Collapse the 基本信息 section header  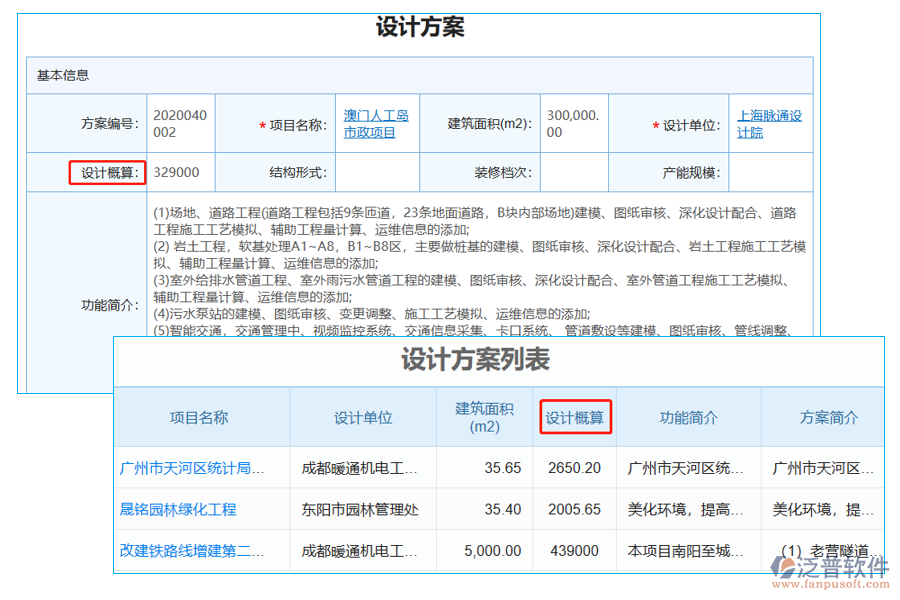click(x=60, y=73)
